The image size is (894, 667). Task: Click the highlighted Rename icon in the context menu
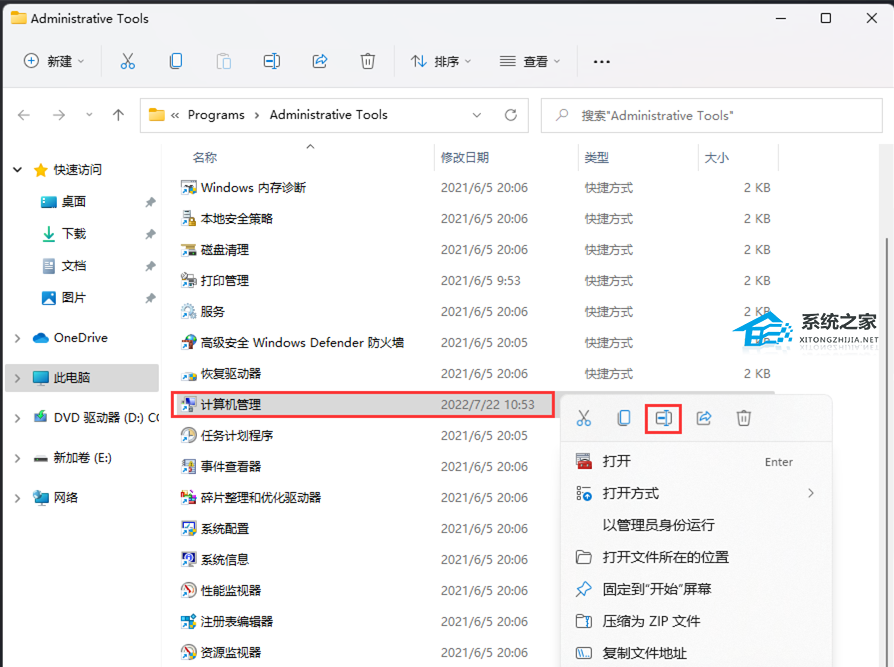coord(663,418)
